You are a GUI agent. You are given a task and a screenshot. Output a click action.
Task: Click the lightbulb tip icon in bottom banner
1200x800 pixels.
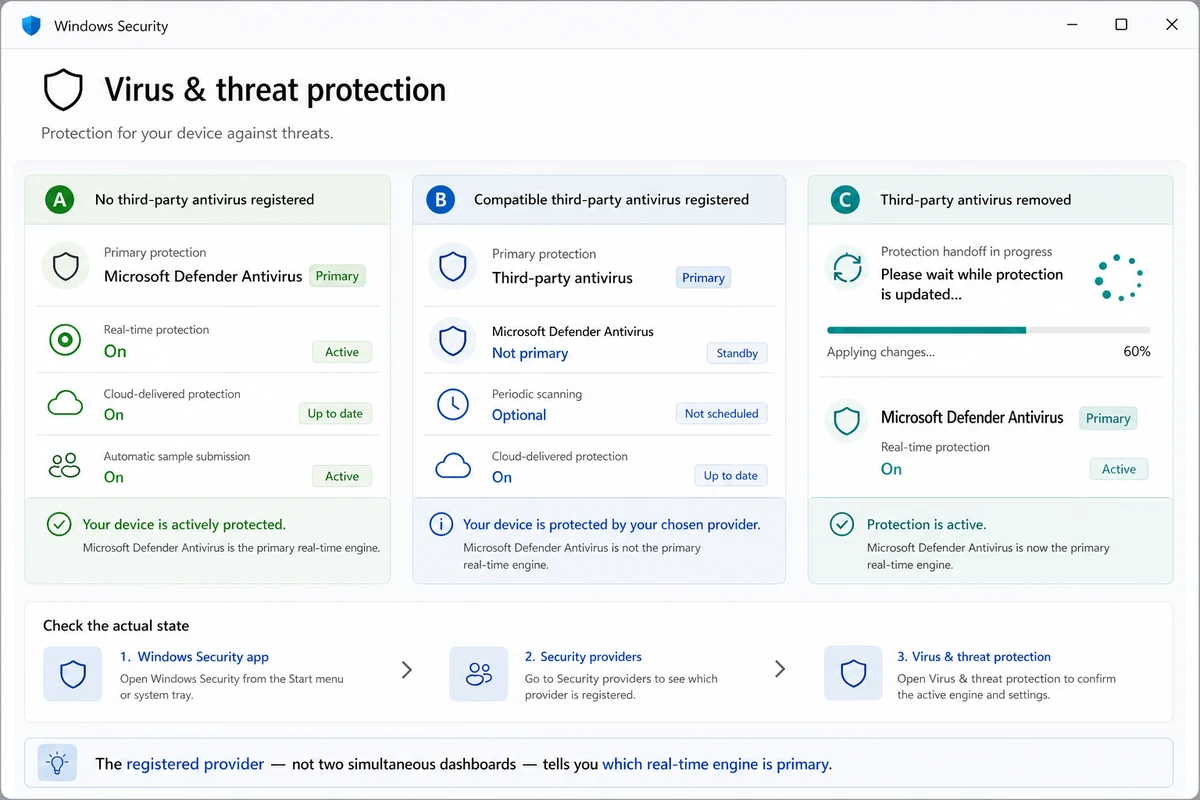57,764
